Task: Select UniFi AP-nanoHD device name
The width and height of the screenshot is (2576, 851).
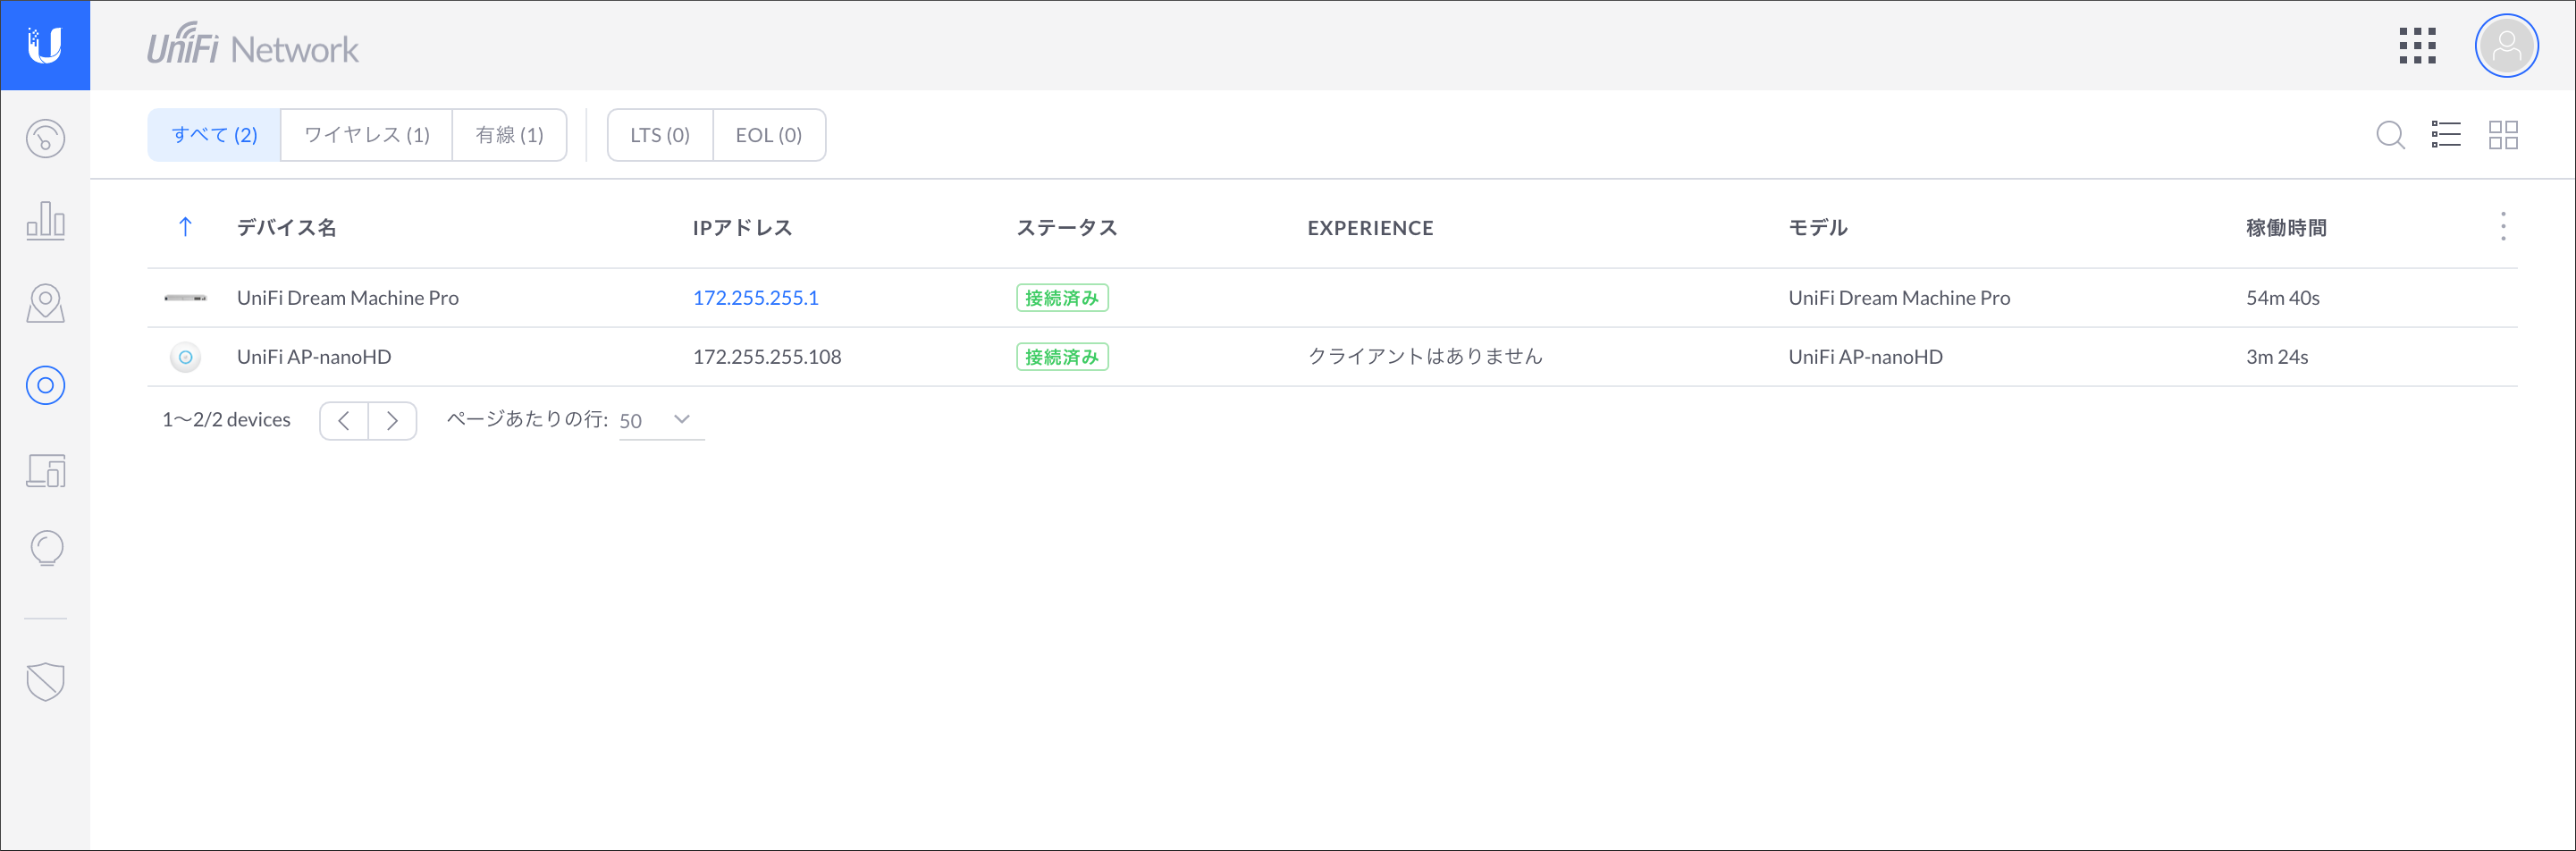Action: click(314, 357)
